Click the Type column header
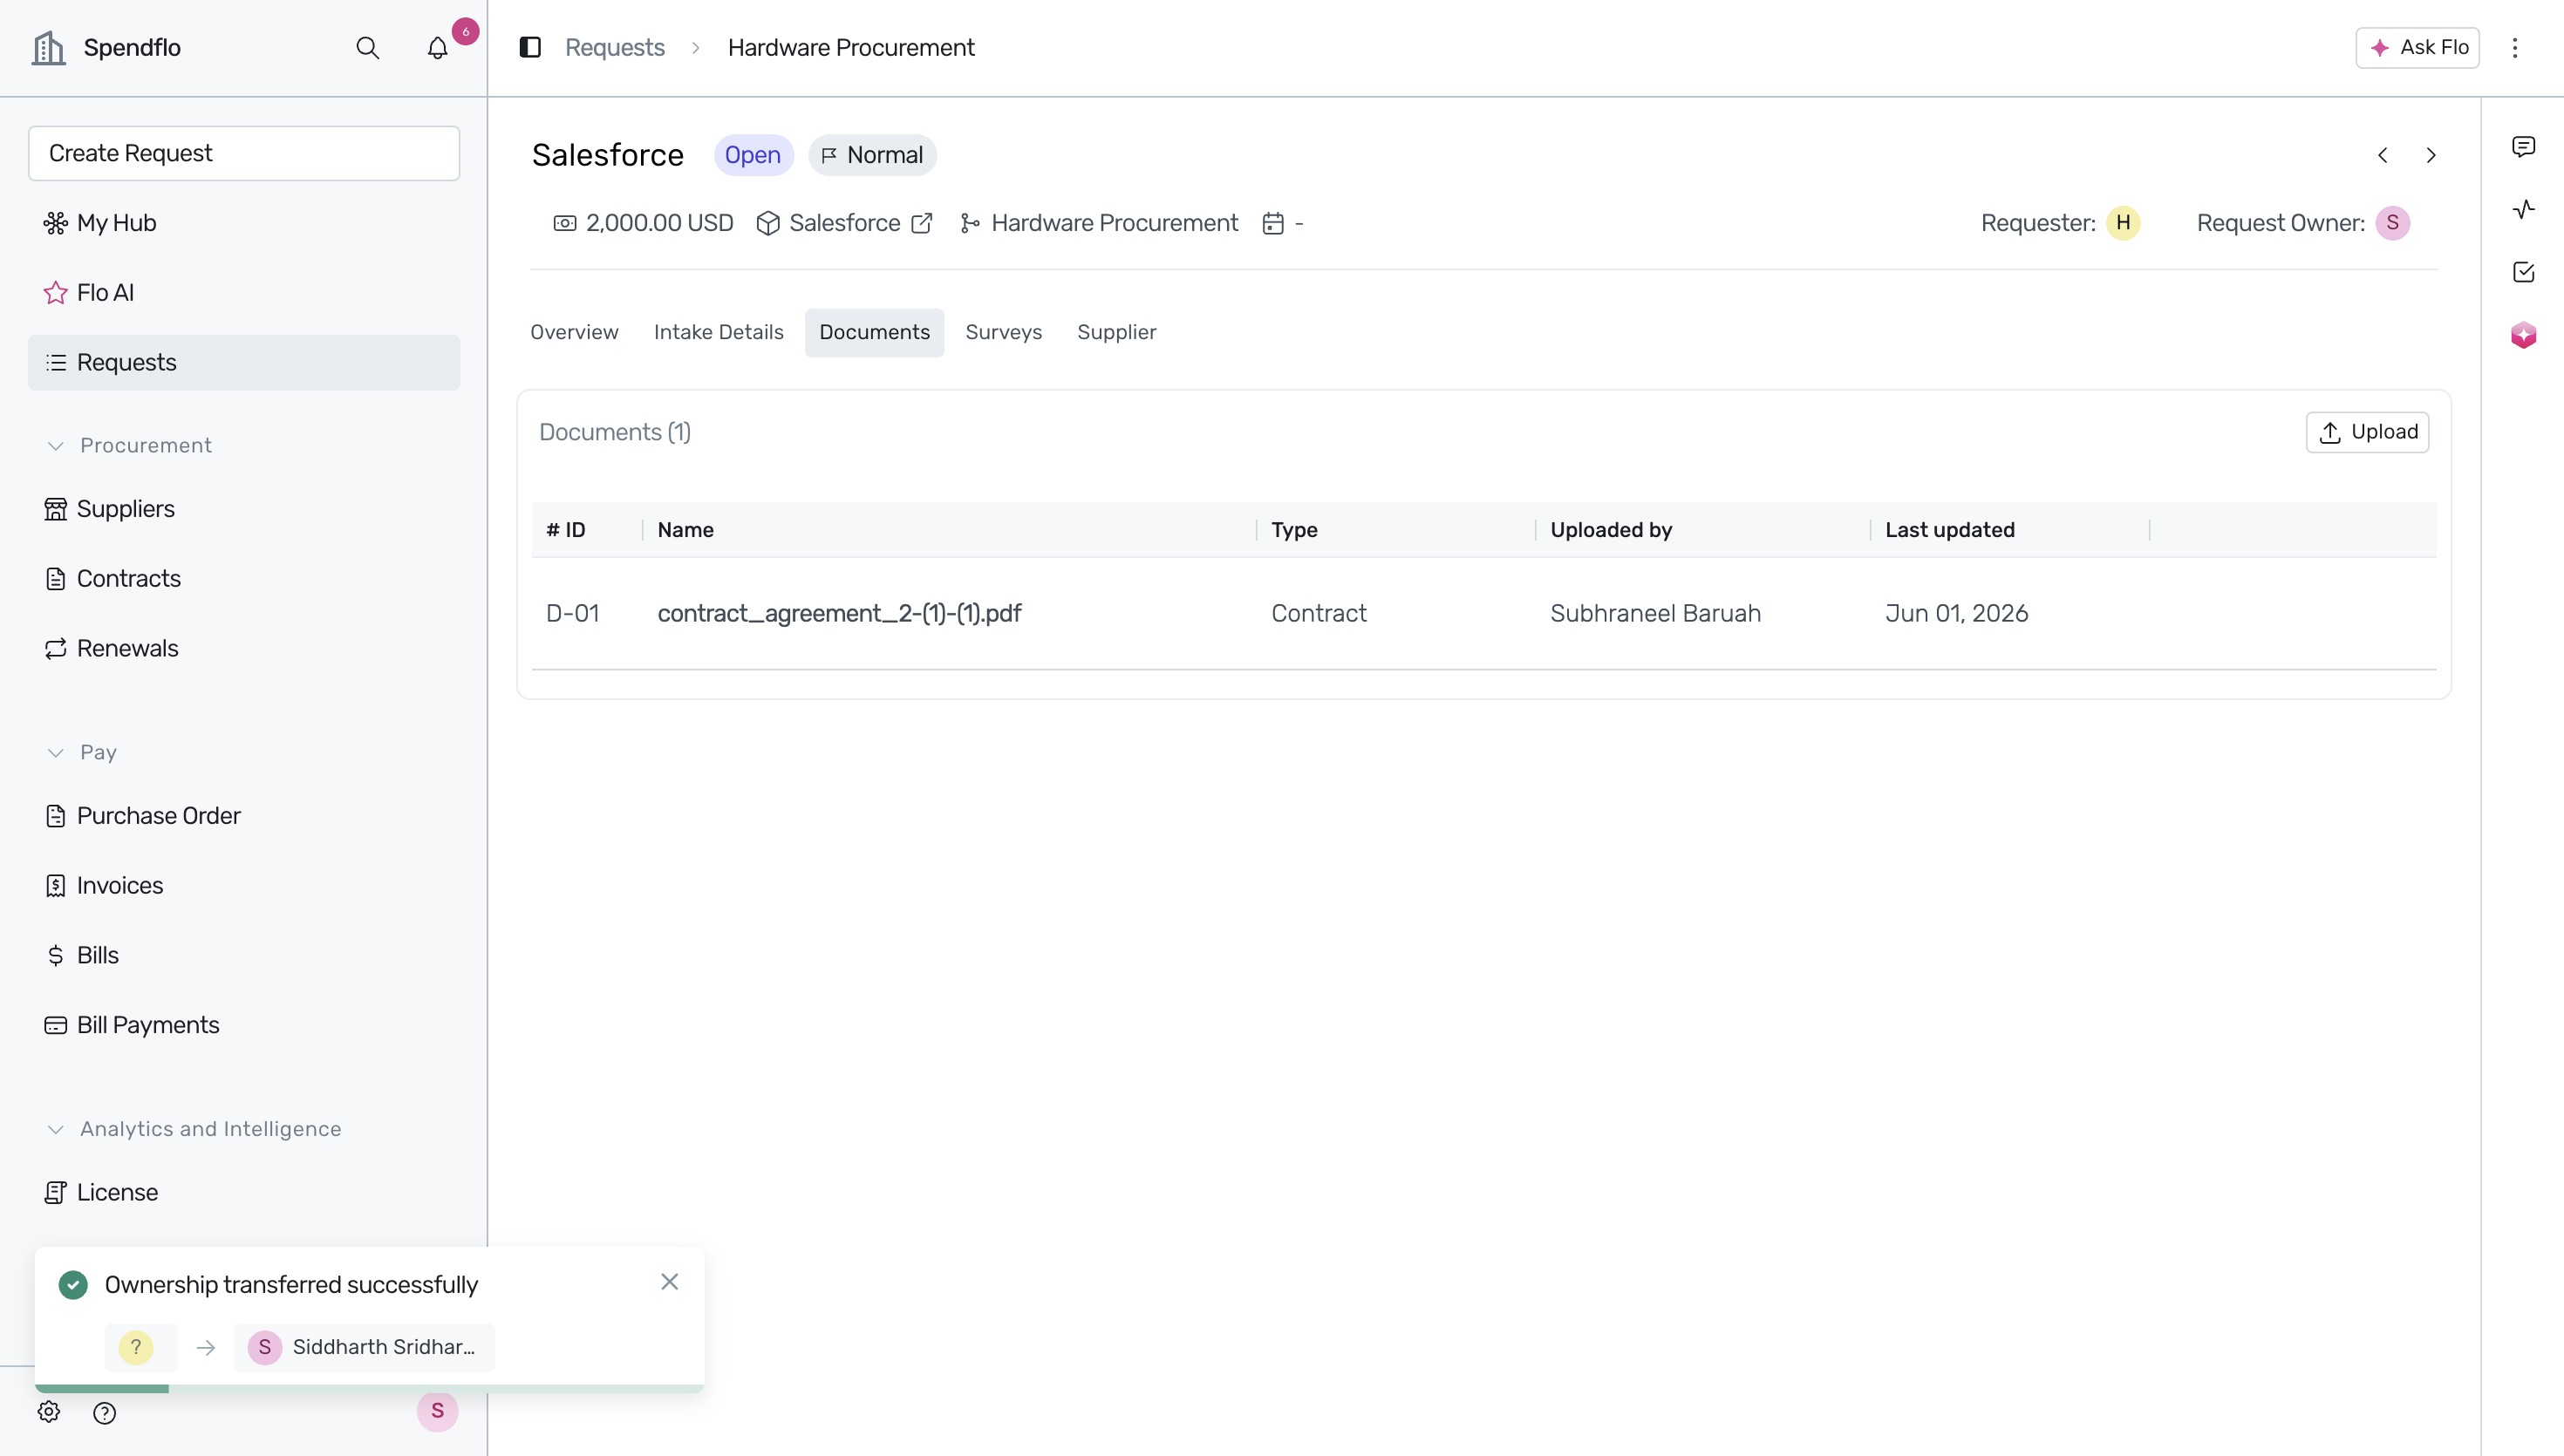This screenshot has width=2564, height=1456. point(1294,530)
